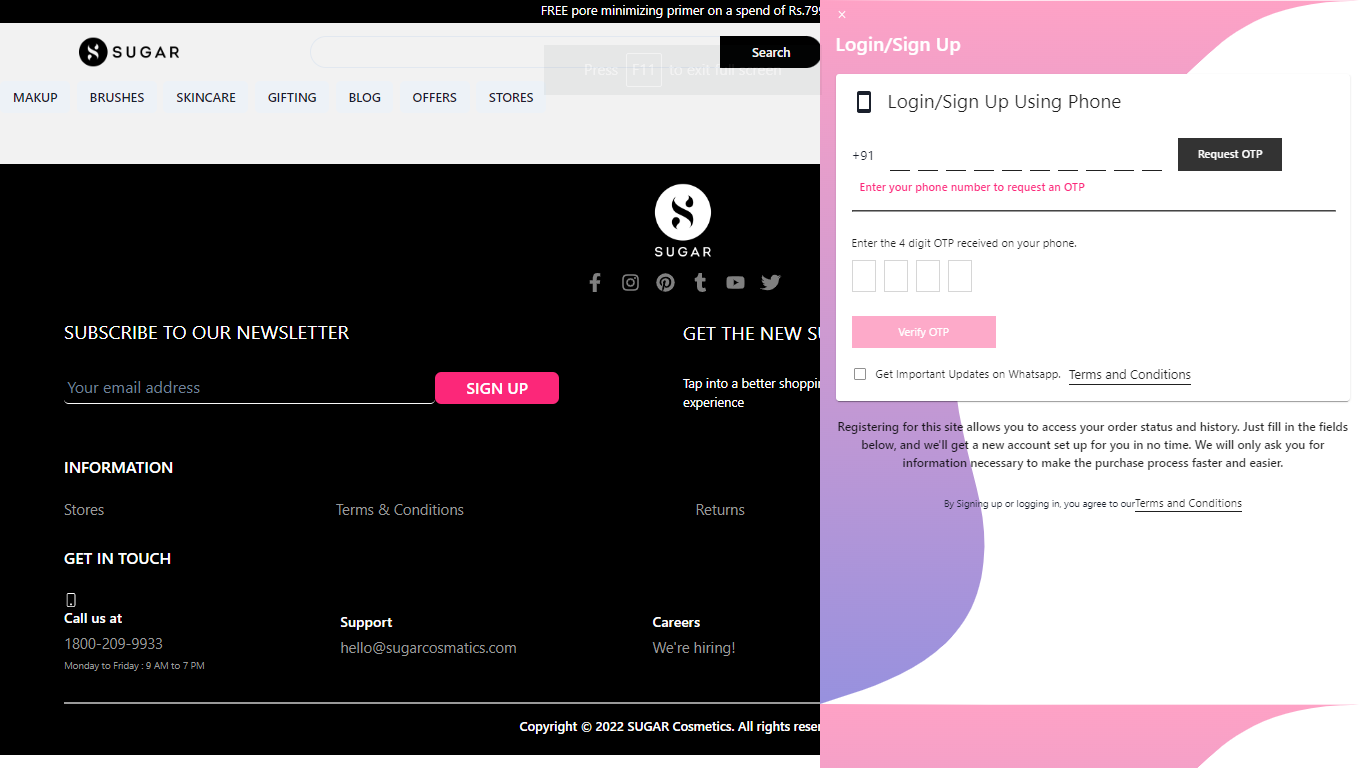Open the BRUSHES menu

click(x=117, y=97)
